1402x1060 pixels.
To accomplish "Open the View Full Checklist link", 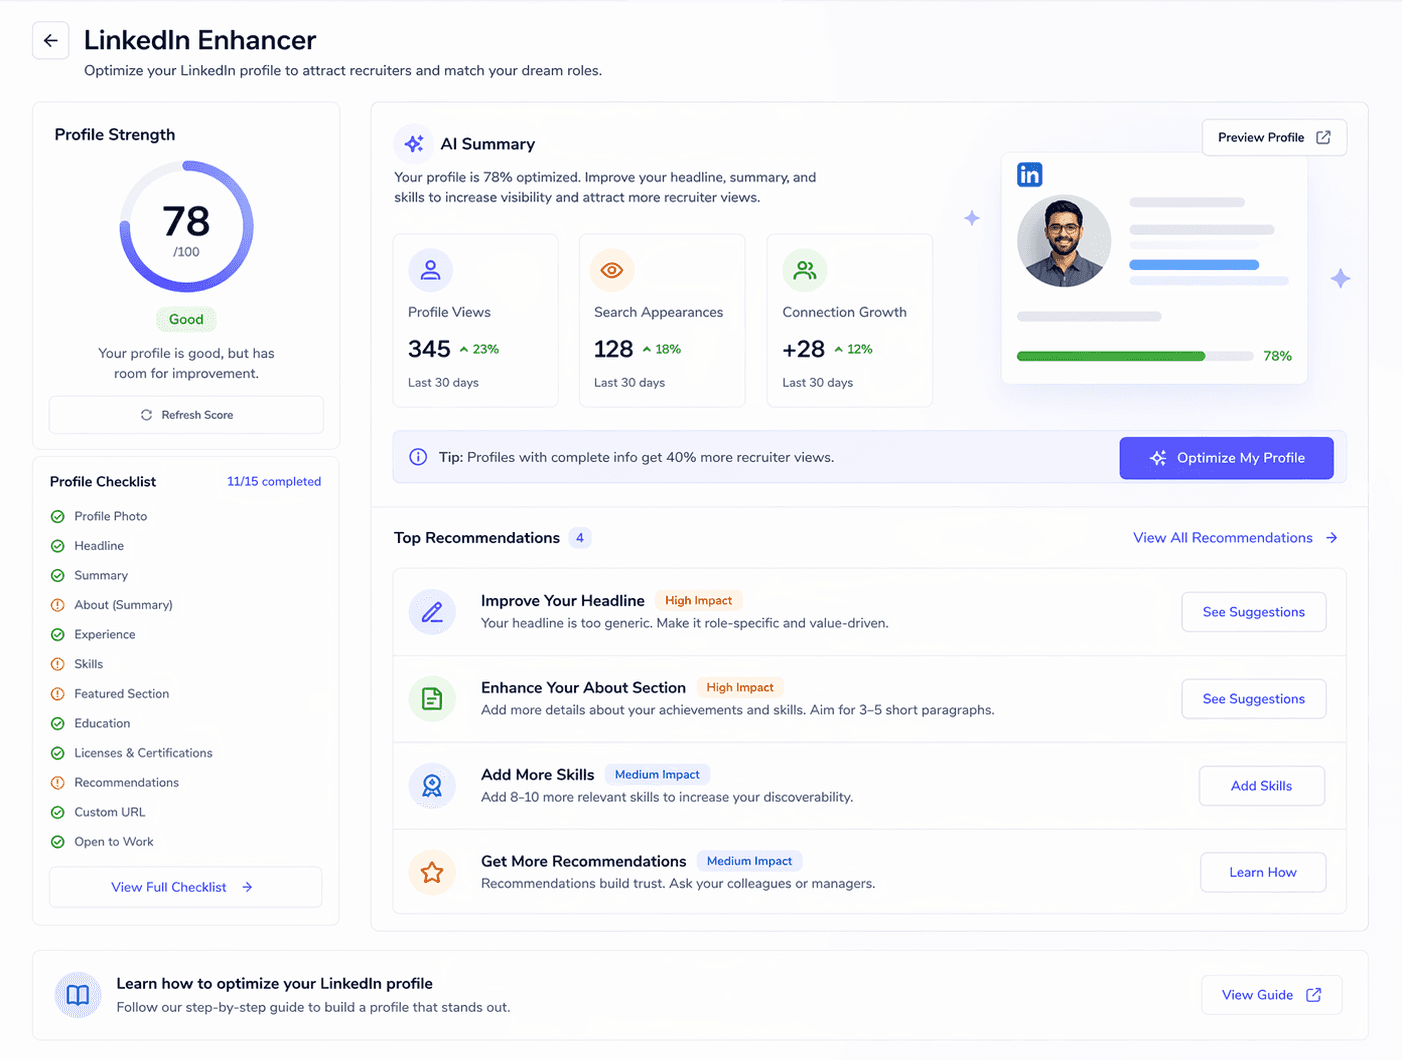I will pos(186,887).
